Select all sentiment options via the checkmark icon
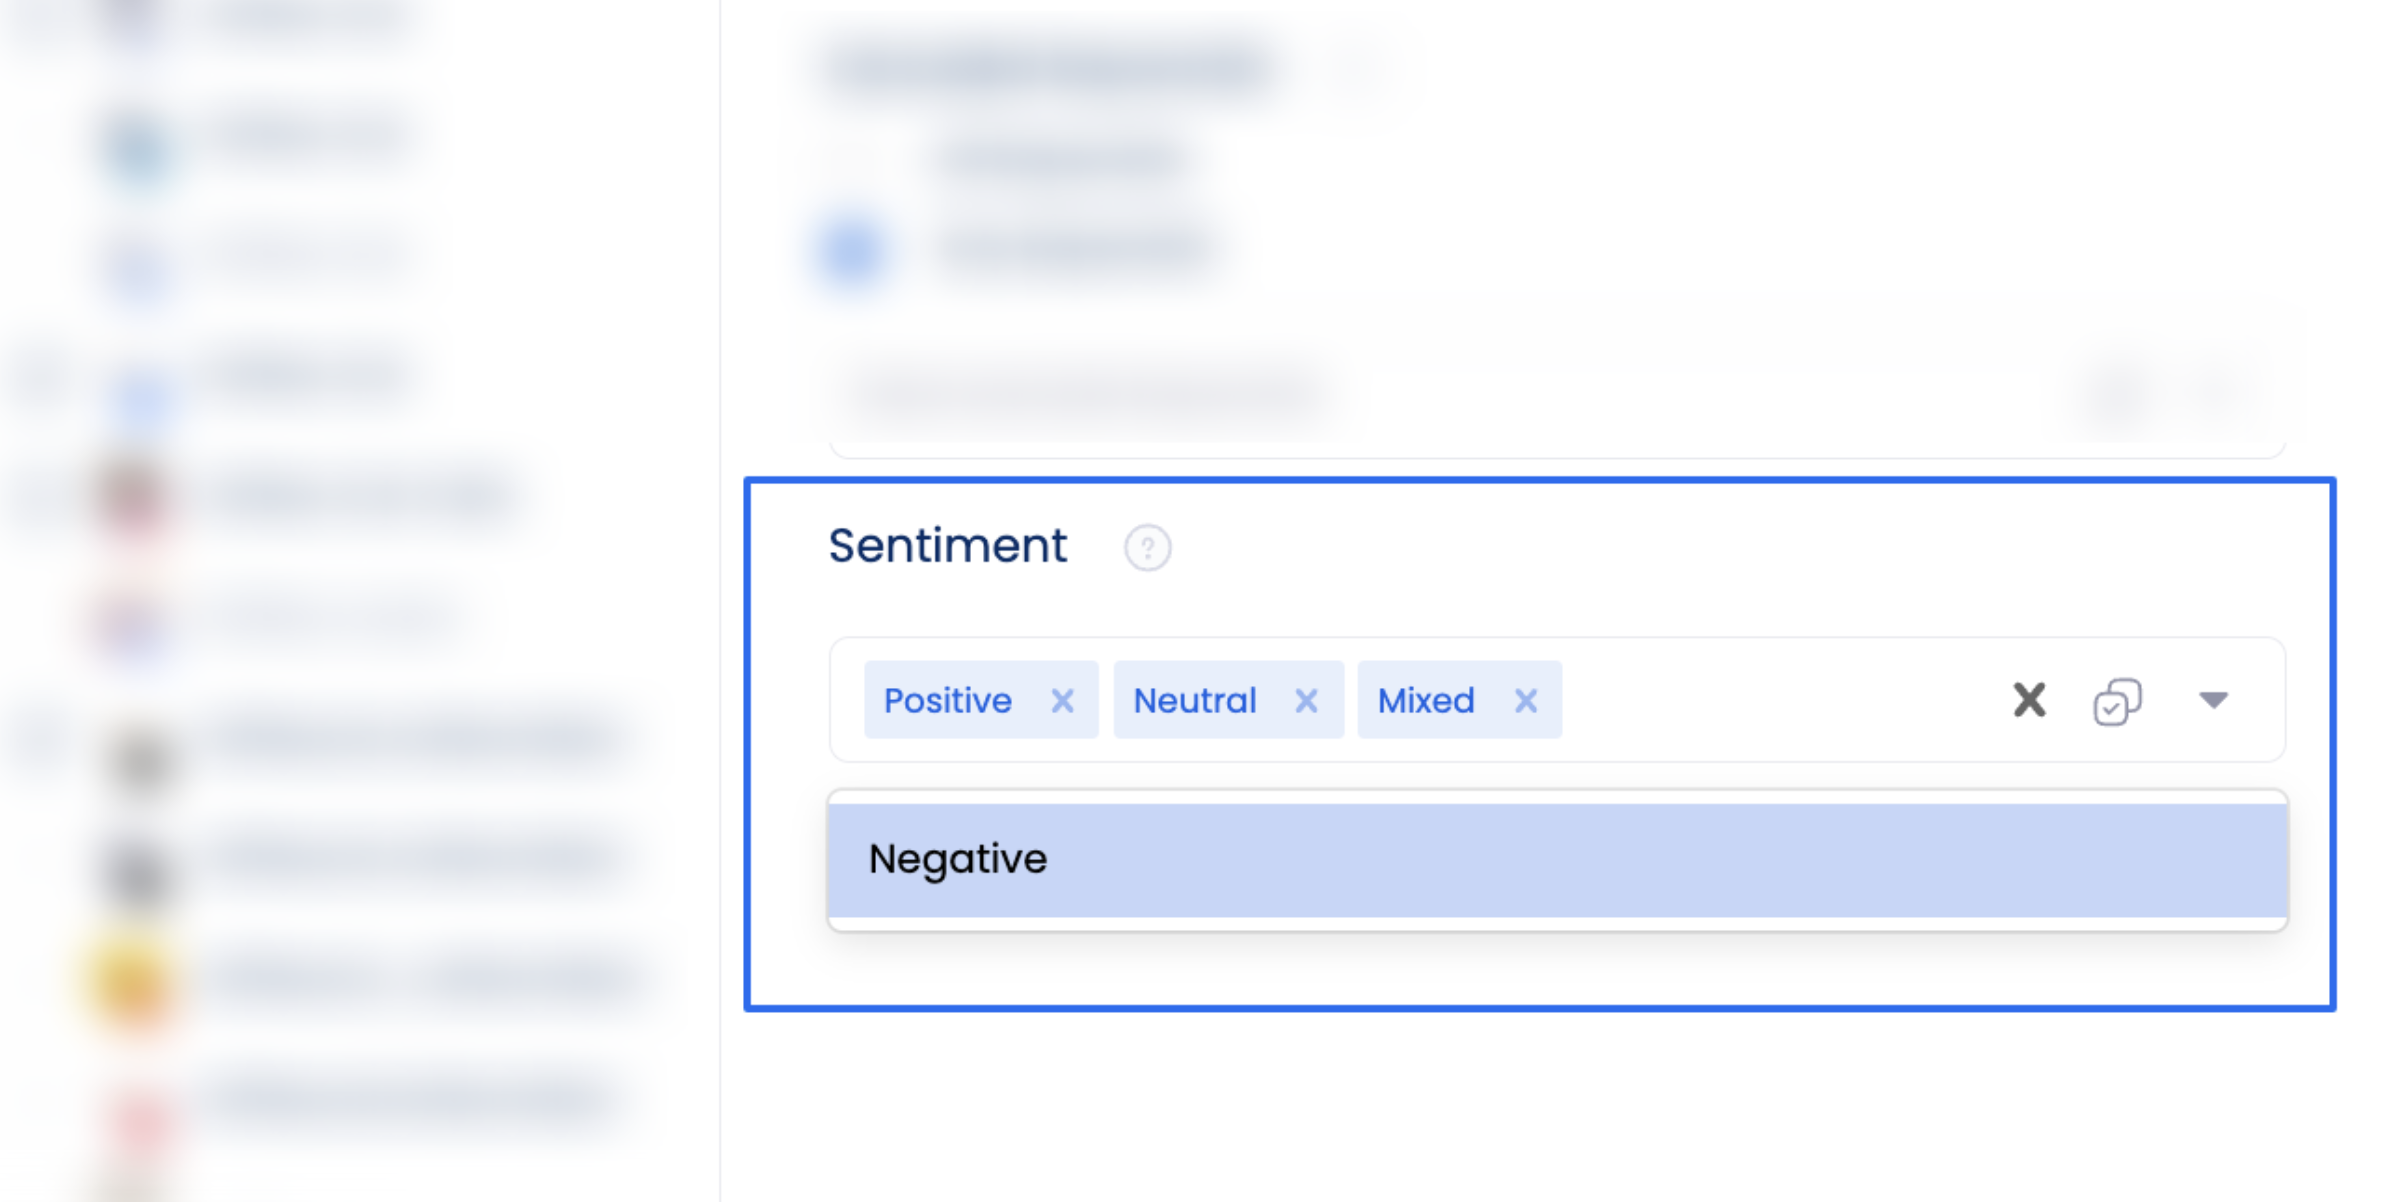This screenshot has height=1202, width=2386. coord(2115,700)
